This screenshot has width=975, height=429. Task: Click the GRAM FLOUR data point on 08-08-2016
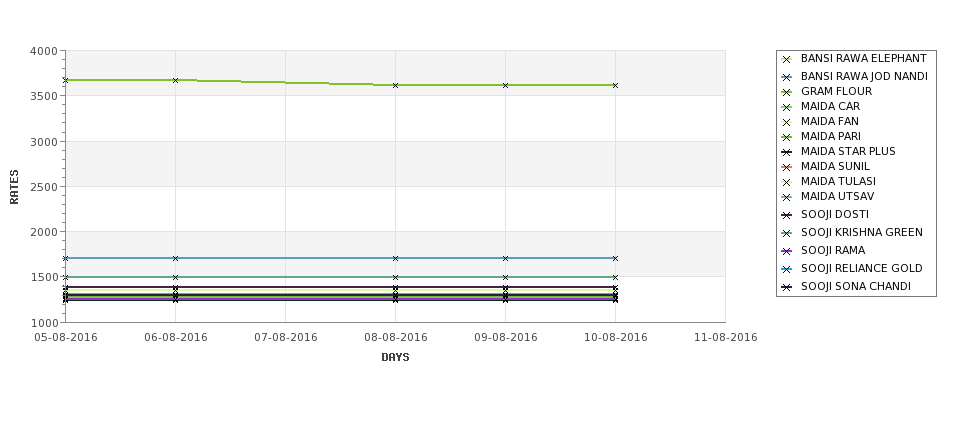[x=395, y=85]
